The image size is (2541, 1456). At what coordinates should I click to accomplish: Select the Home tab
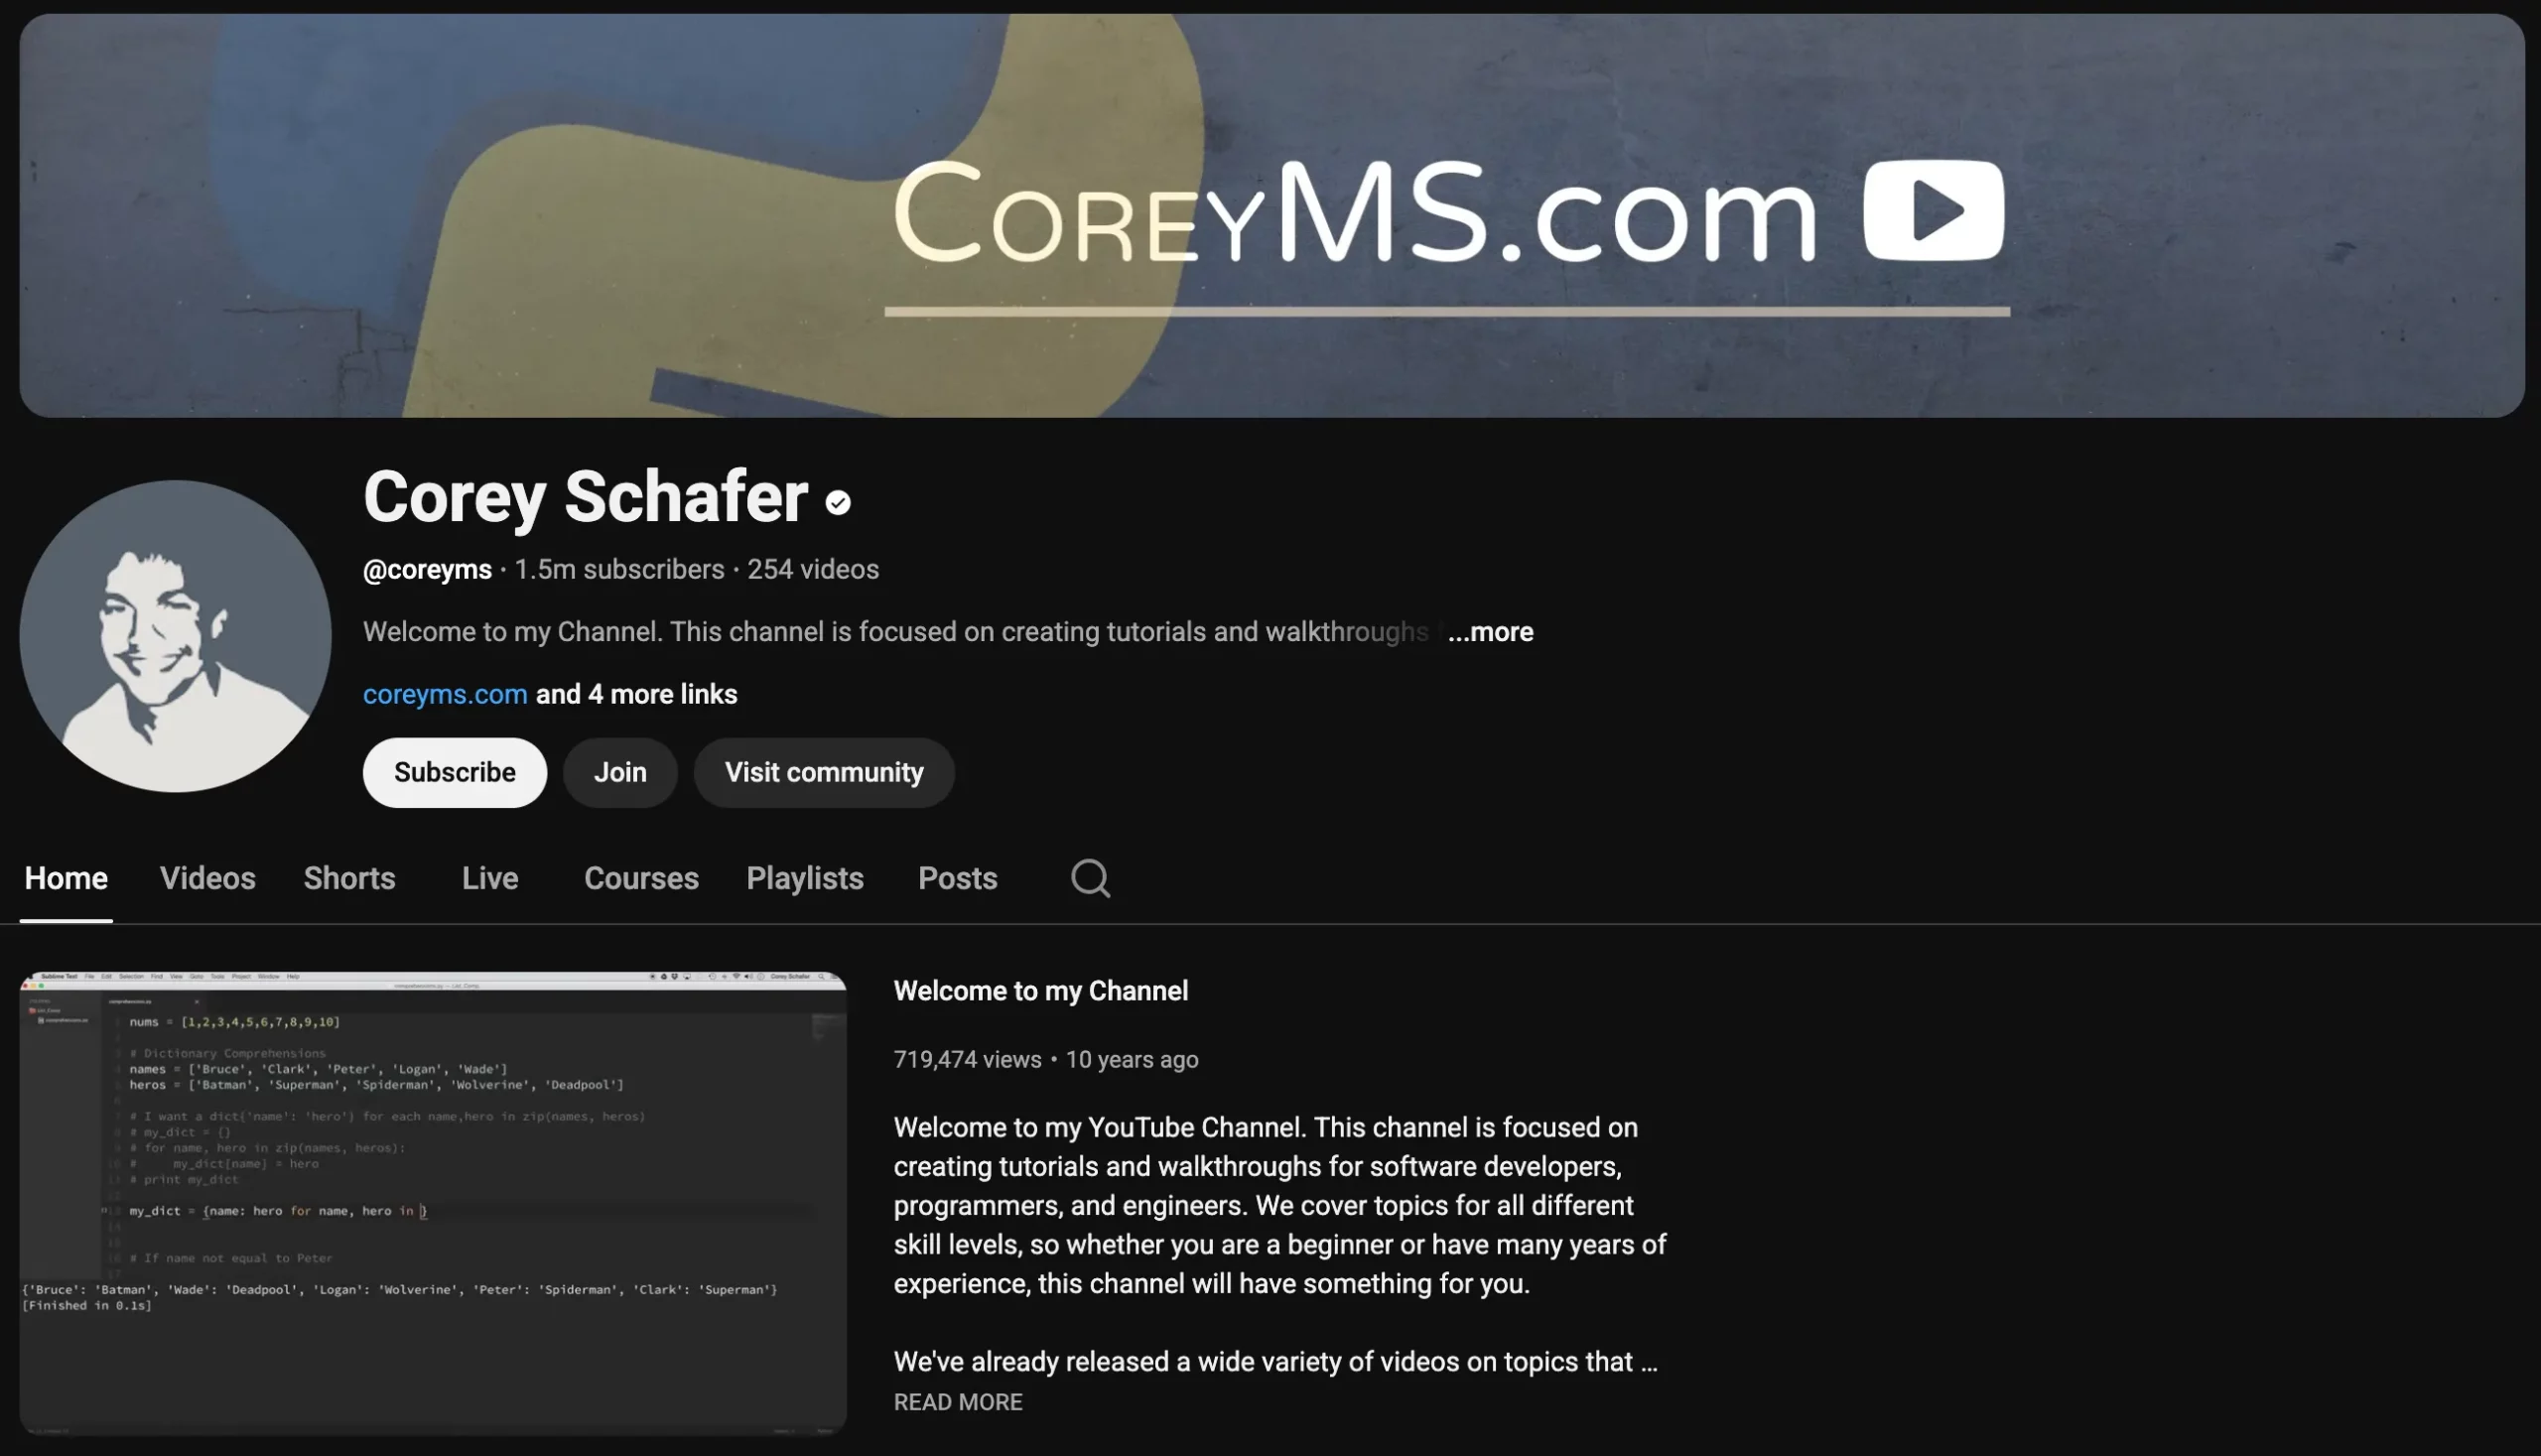(66, 878)
